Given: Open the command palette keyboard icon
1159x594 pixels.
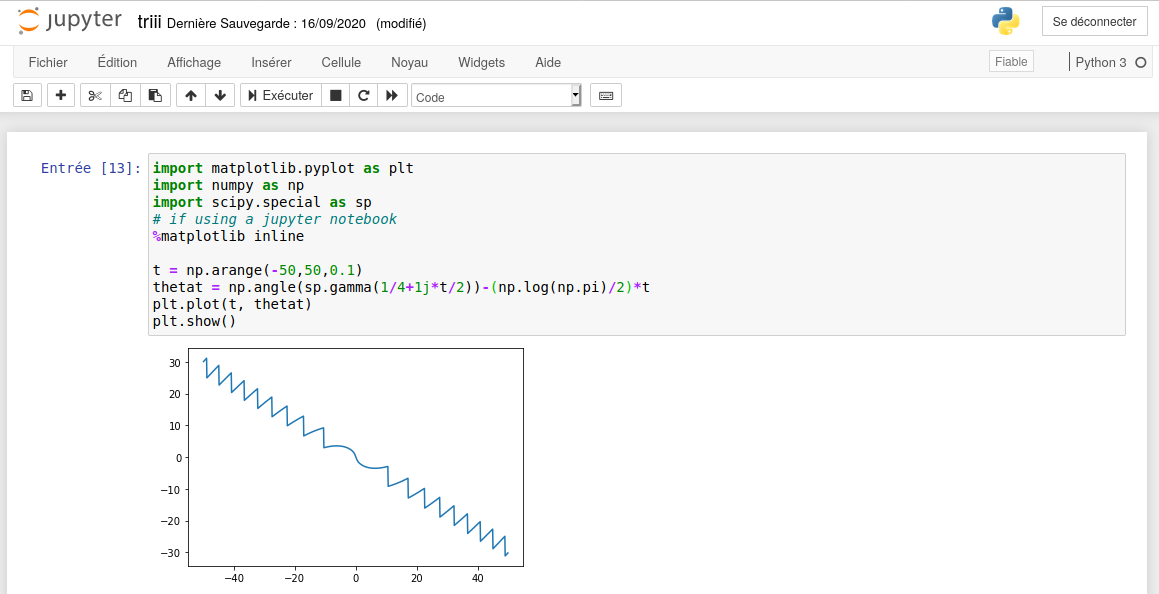Looking at the screenshot, I should [605, 96].
